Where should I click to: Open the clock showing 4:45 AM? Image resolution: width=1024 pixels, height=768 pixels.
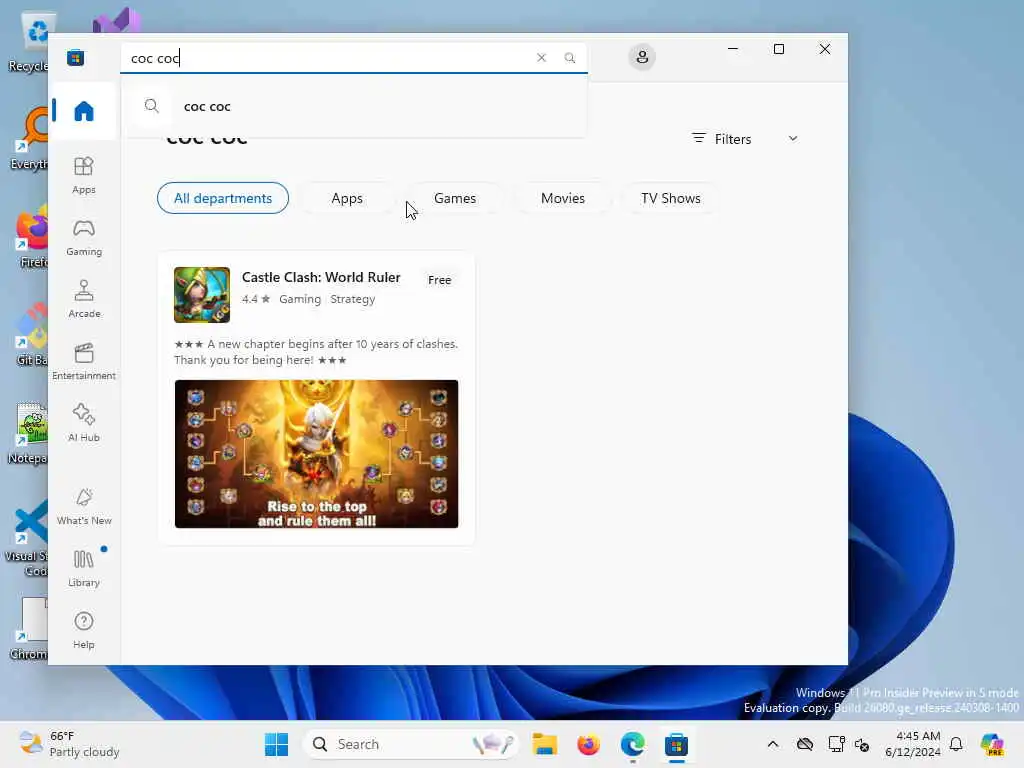913,744
